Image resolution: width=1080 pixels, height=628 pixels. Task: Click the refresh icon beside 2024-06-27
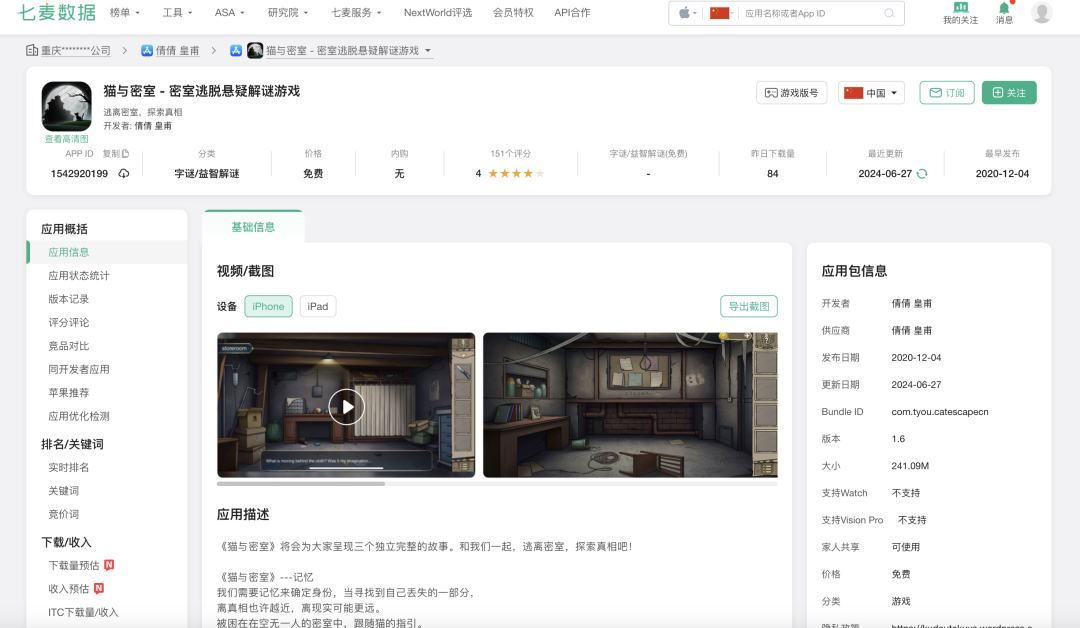click(x=922, y=174)
